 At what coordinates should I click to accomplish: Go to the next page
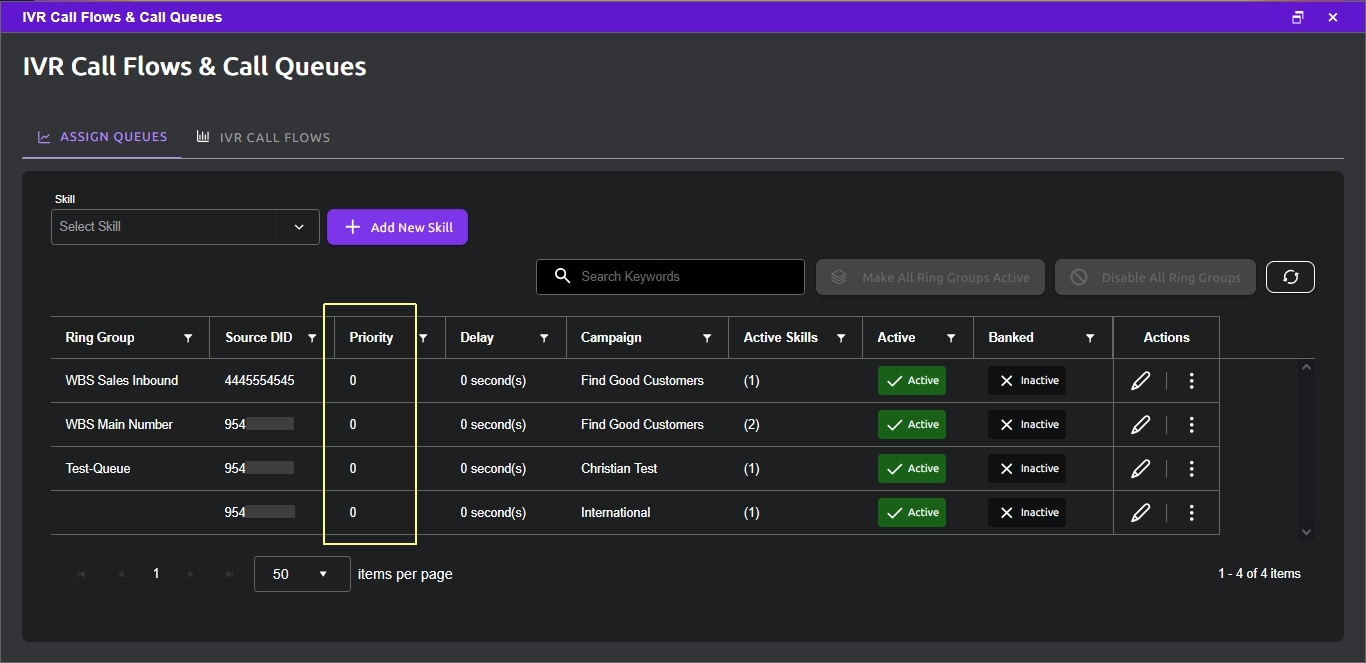tap(191, 574)
